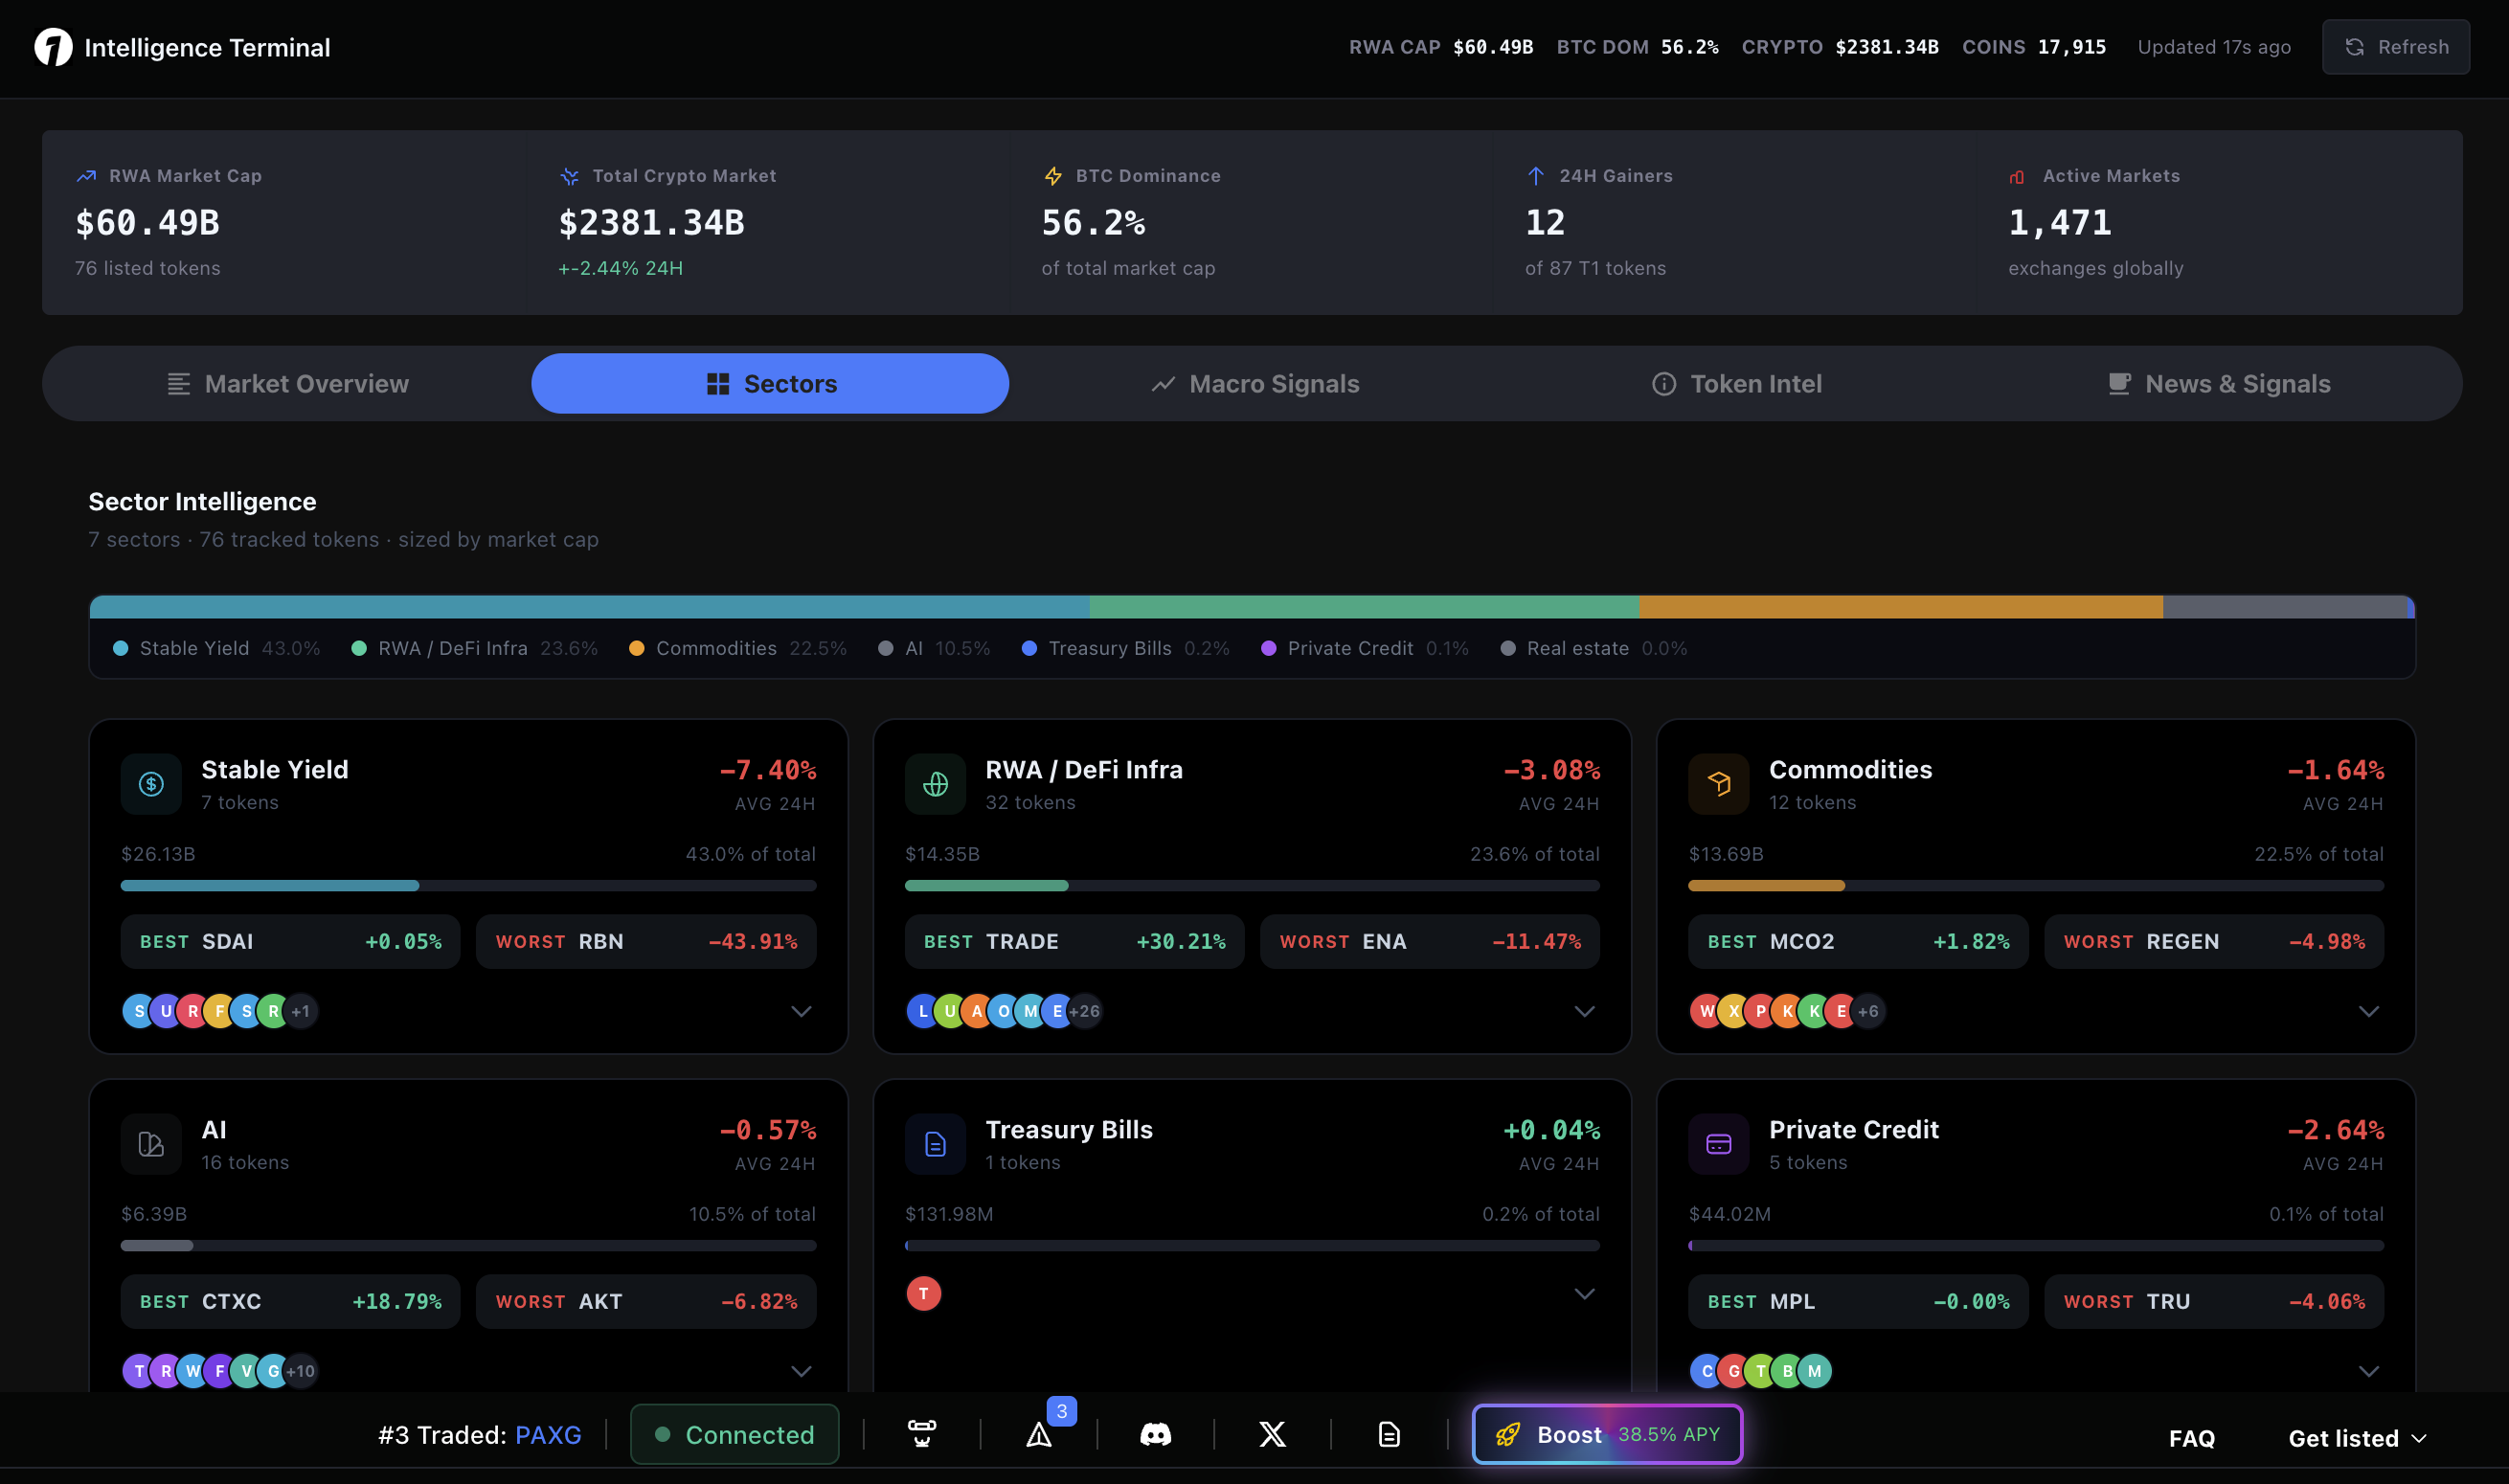Open the Get listed dropdown
The image size is (2509, 1484).
[x=2358, y=1438]
